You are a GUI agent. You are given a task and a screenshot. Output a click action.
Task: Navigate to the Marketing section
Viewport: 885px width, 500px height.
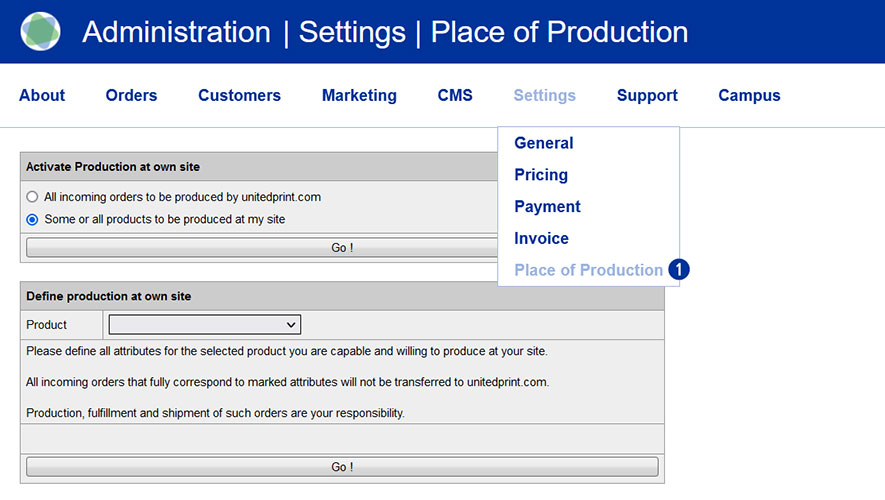click(359, 96)
